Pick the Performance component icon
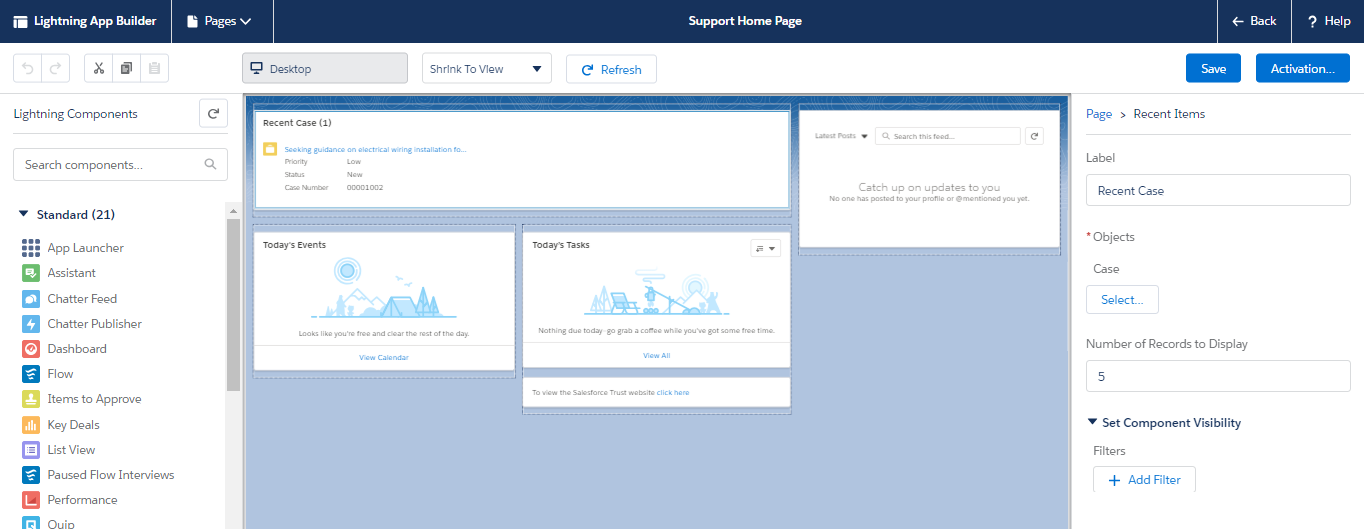This screenshot has width=1364, height=529. click(x=30, y=500)
